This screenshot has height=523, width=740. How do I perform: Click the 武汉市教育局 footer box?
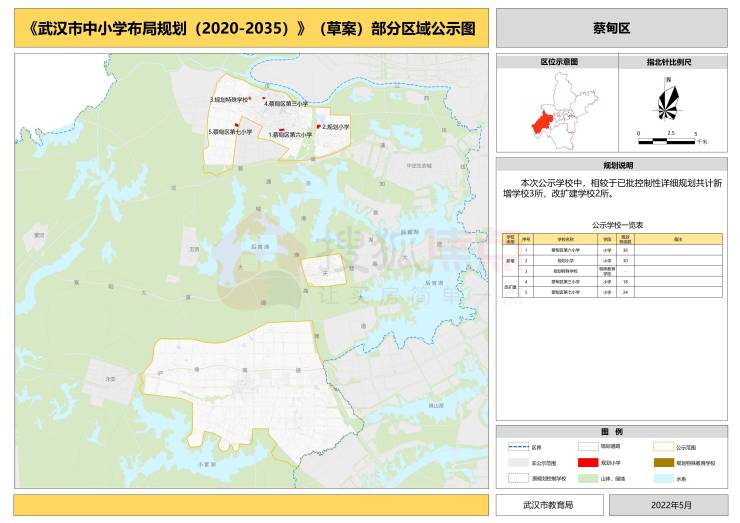[549, 505]
